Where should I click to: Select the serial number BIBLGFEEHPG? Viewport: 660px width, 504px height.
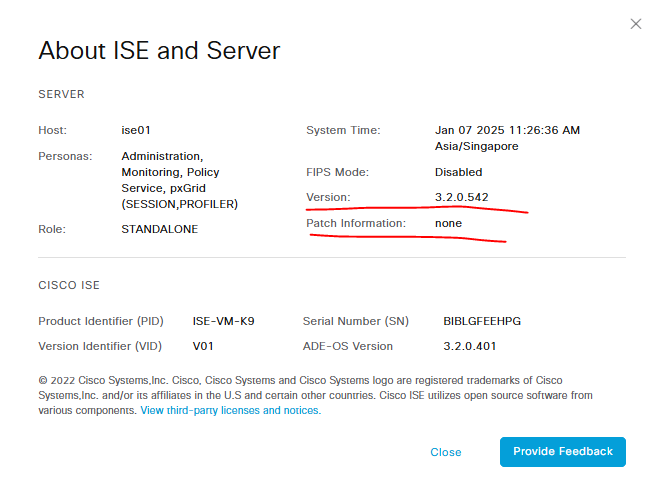coord(482,321)
